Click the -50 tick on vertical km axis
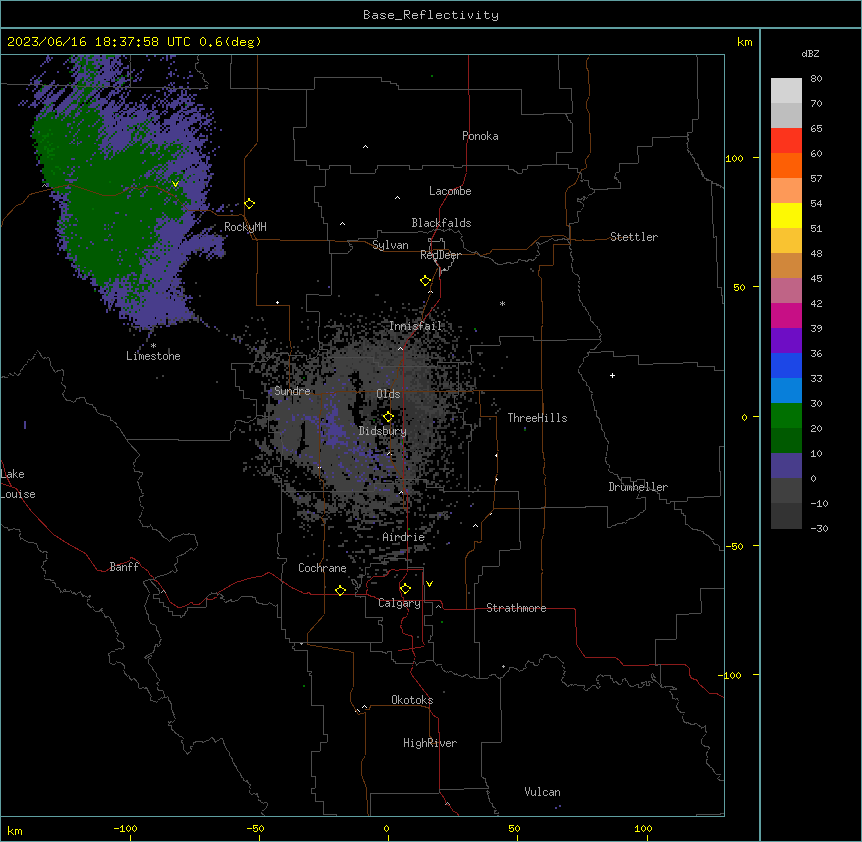 [x=734, y=546]
